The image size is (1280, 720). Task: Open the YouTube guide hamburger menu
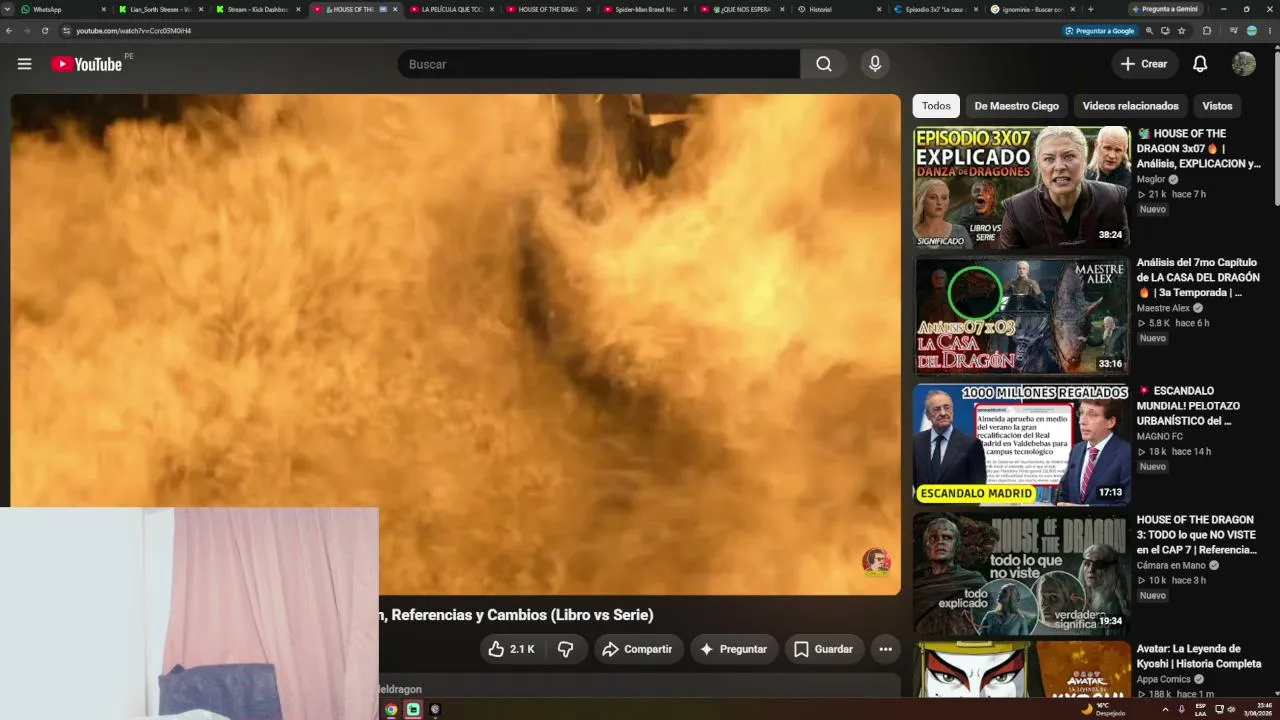click(x=24, y=64)
